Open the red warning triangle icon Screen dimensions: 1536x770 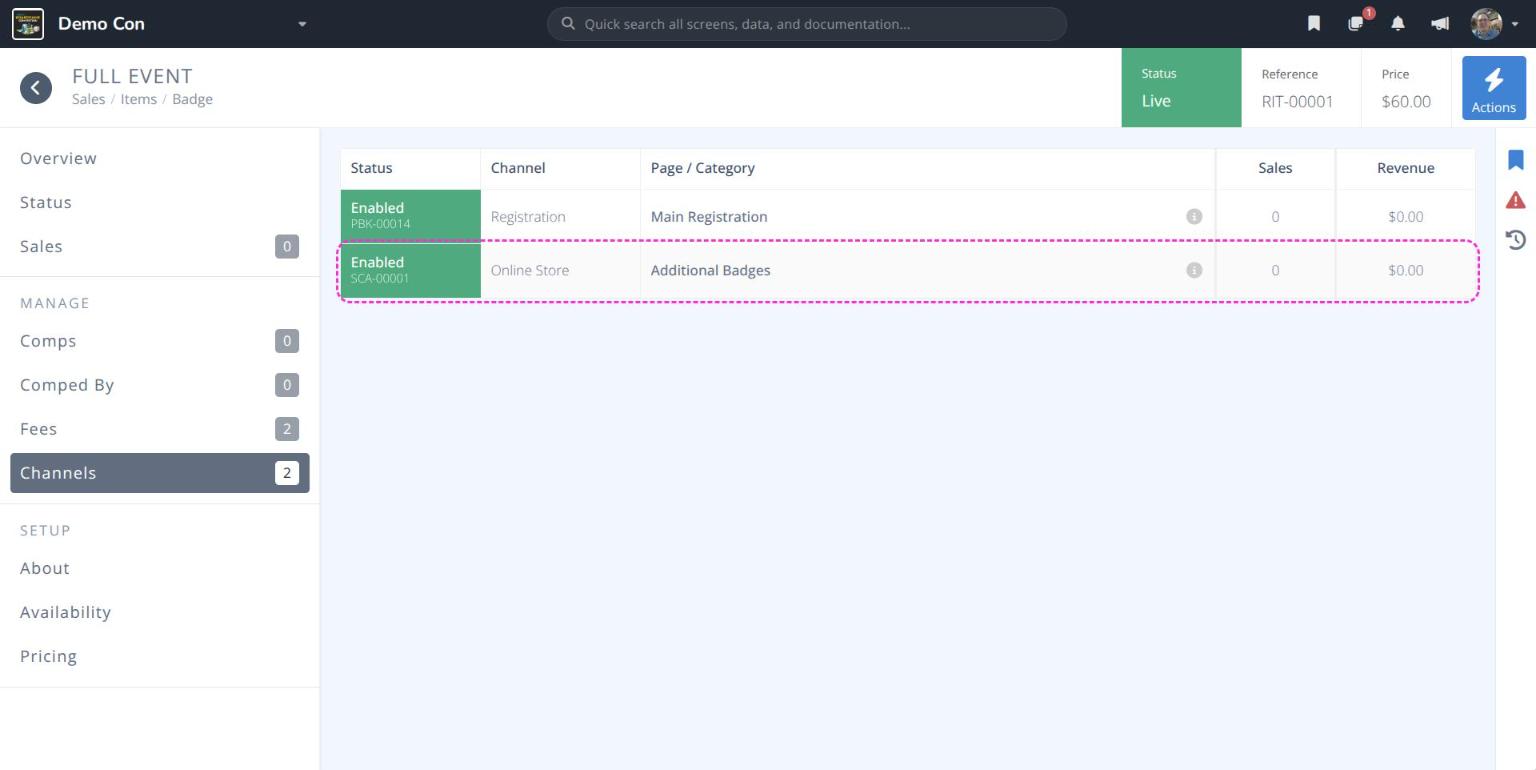[x=1516, y=200]
